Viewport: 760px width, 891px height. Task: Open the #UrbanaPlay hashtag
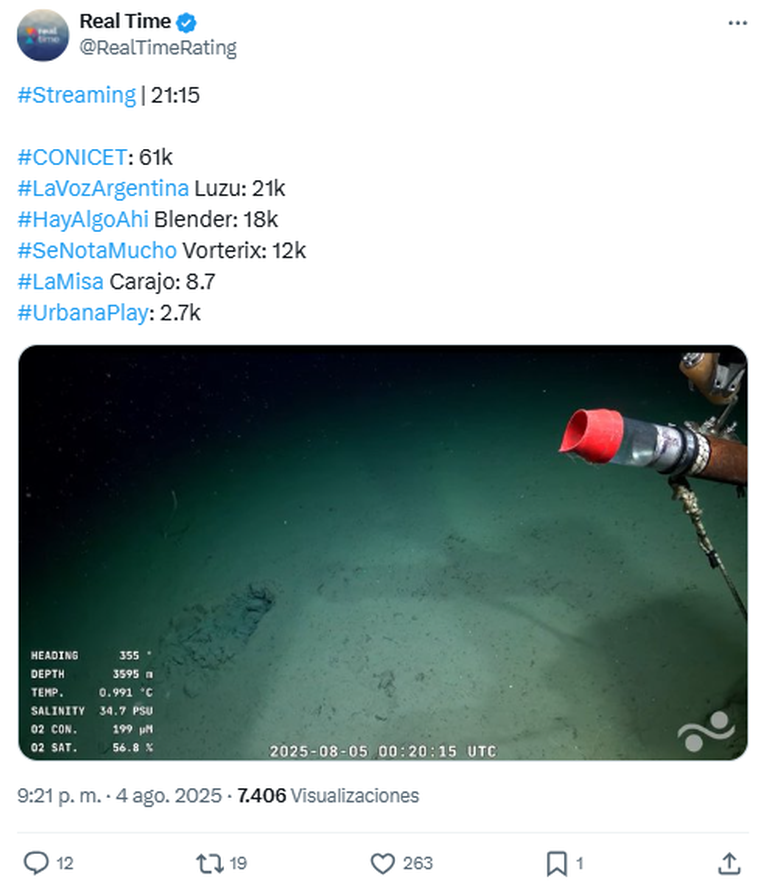tap(83, 313)
